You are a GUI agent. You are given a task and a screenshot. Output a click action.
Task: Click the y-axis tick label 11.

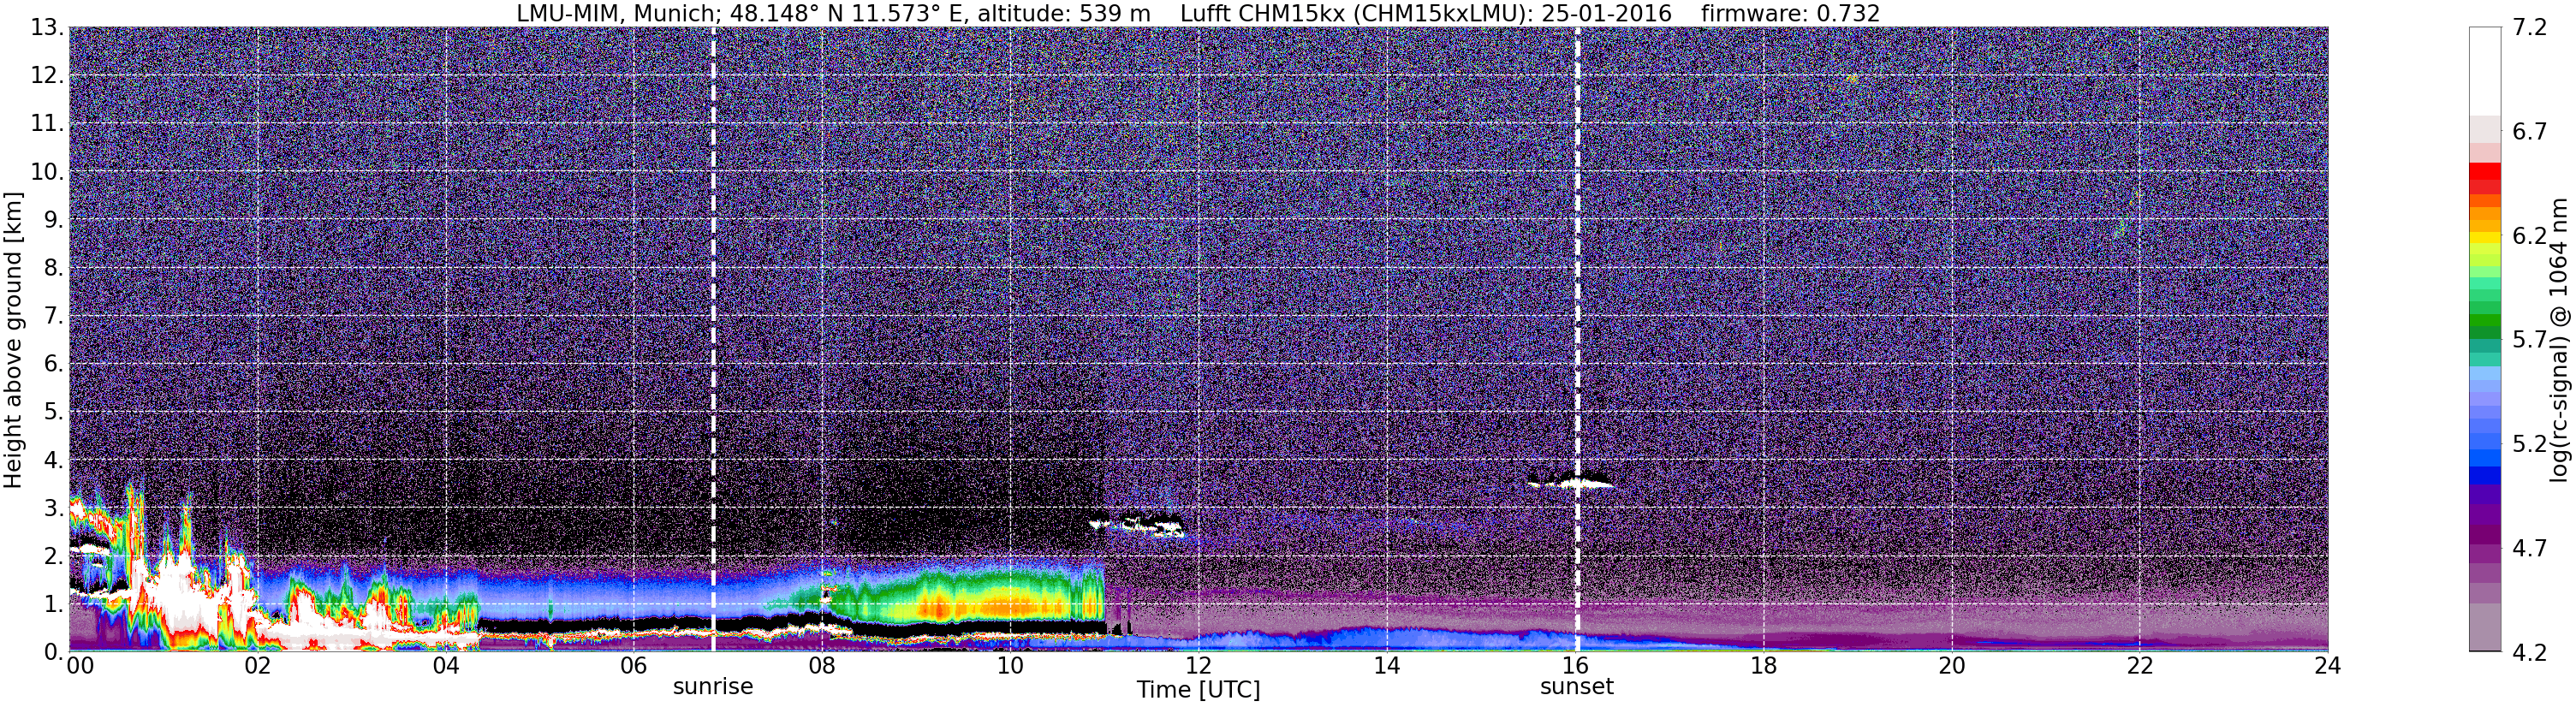46,123
